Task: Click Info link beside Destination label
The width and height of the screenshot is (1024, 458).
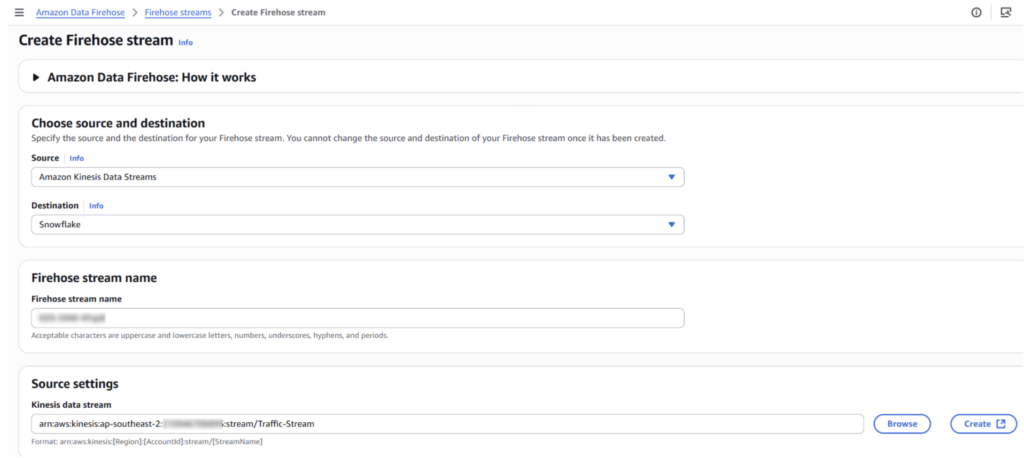Action: [x=97, y=205]
